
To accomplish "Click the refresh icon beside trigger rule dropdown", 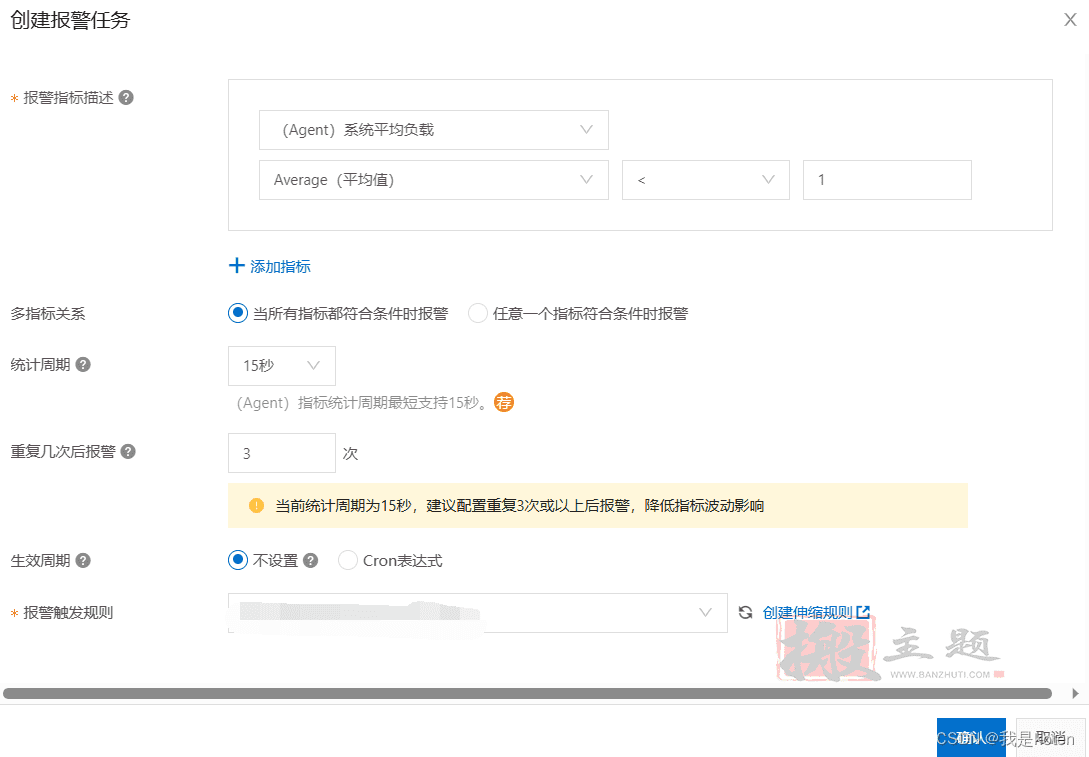I will point(745,613).
